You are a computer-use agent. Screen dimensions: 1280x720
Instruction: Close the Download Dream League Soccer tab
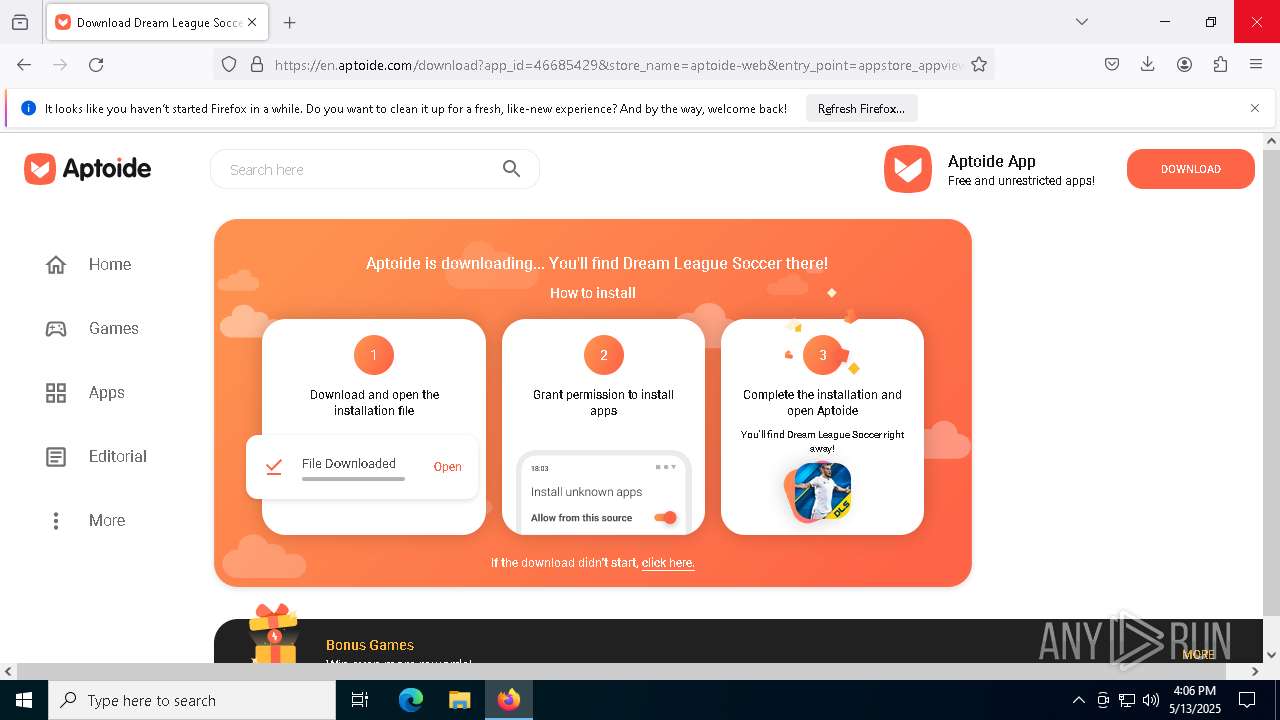(x=252, y=22)
